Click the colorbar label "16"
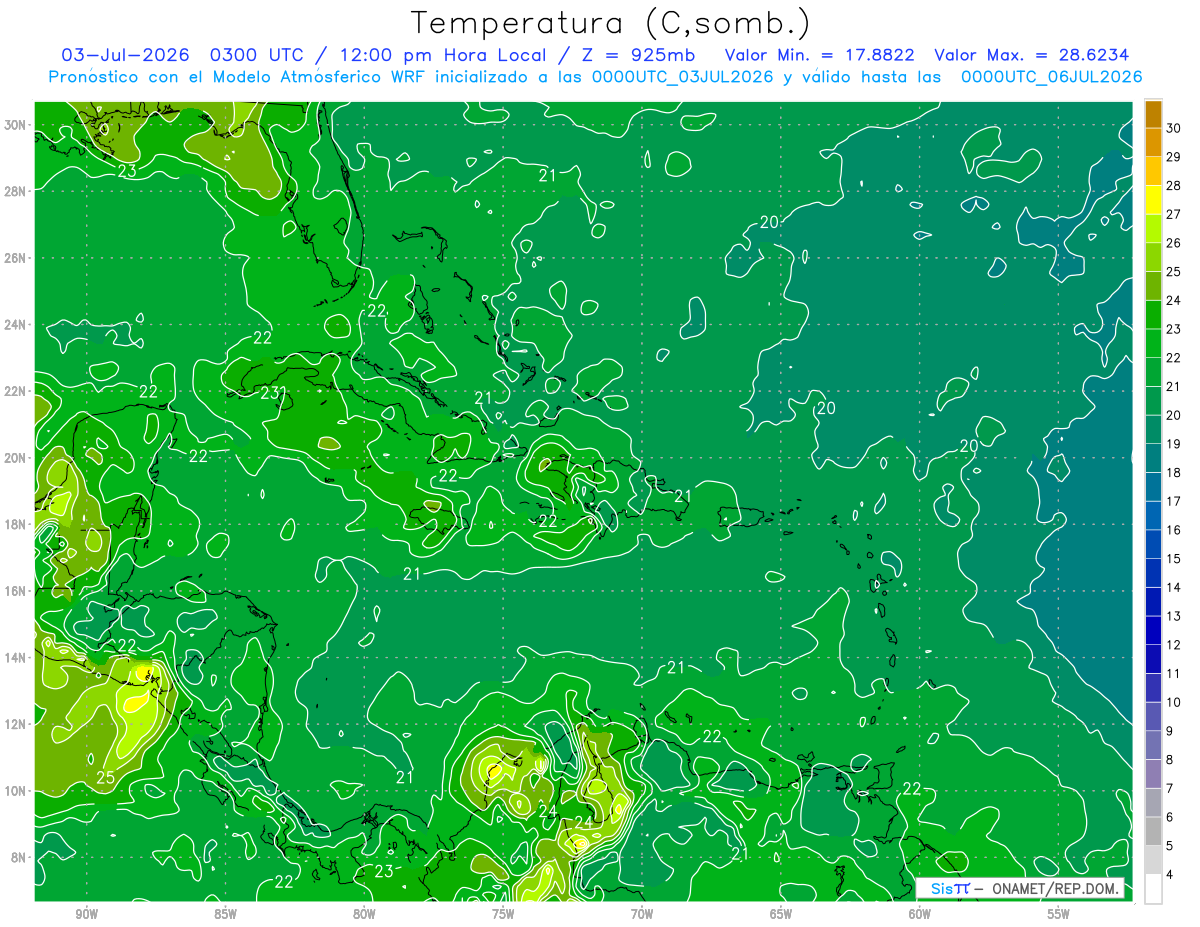This screenshot has height=927, width=1200. 1173,530
